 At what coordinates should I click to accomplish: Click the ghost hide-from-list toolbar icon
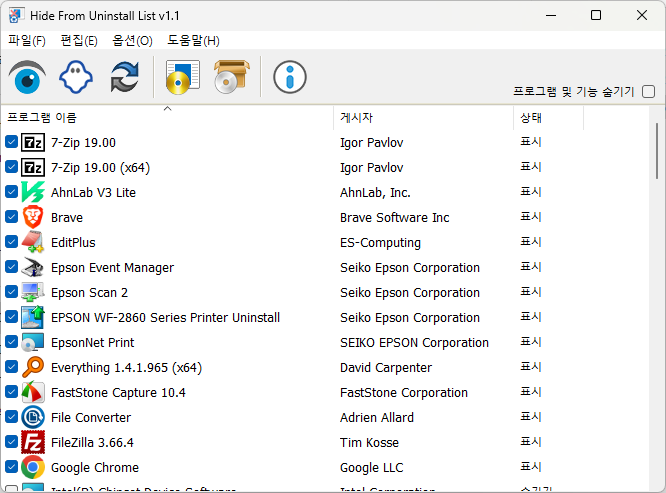[76, 77]
